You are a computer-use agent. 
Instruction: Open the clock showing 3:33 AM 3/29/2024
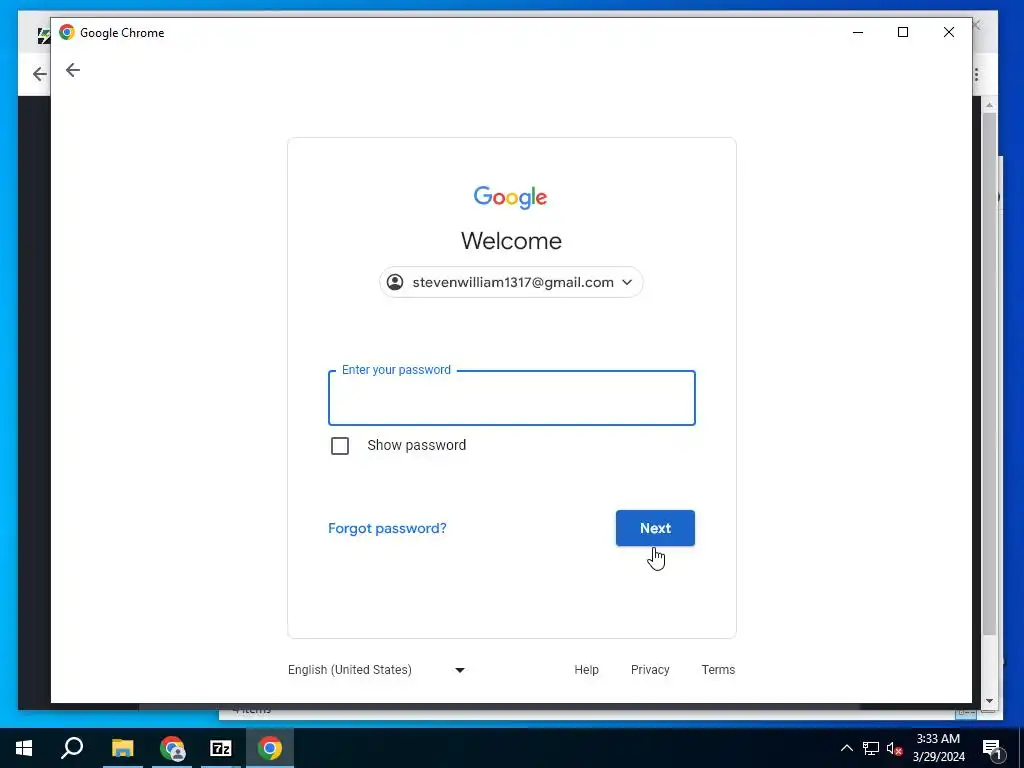click(938, 748)
